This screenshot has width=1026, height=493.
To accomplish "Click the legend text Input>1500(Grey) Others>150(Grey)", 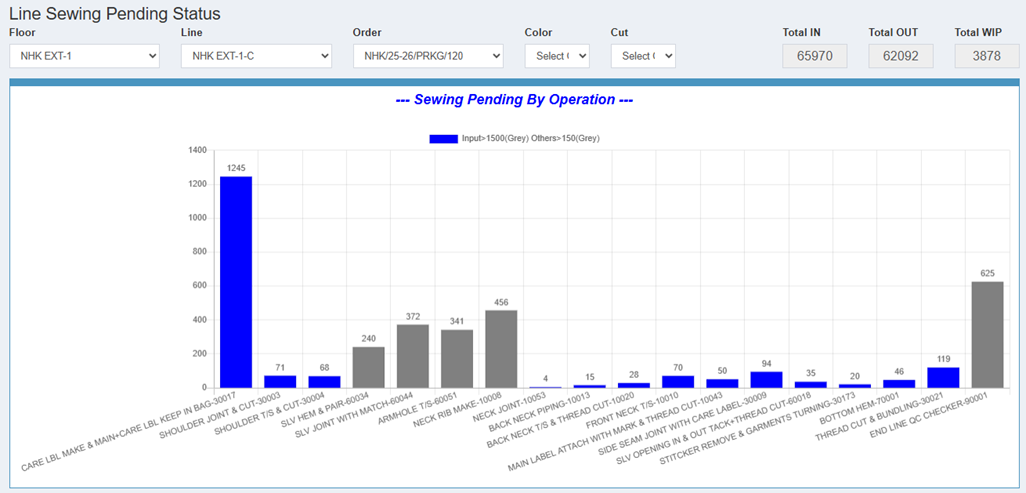I will click(x=531, y=139).
